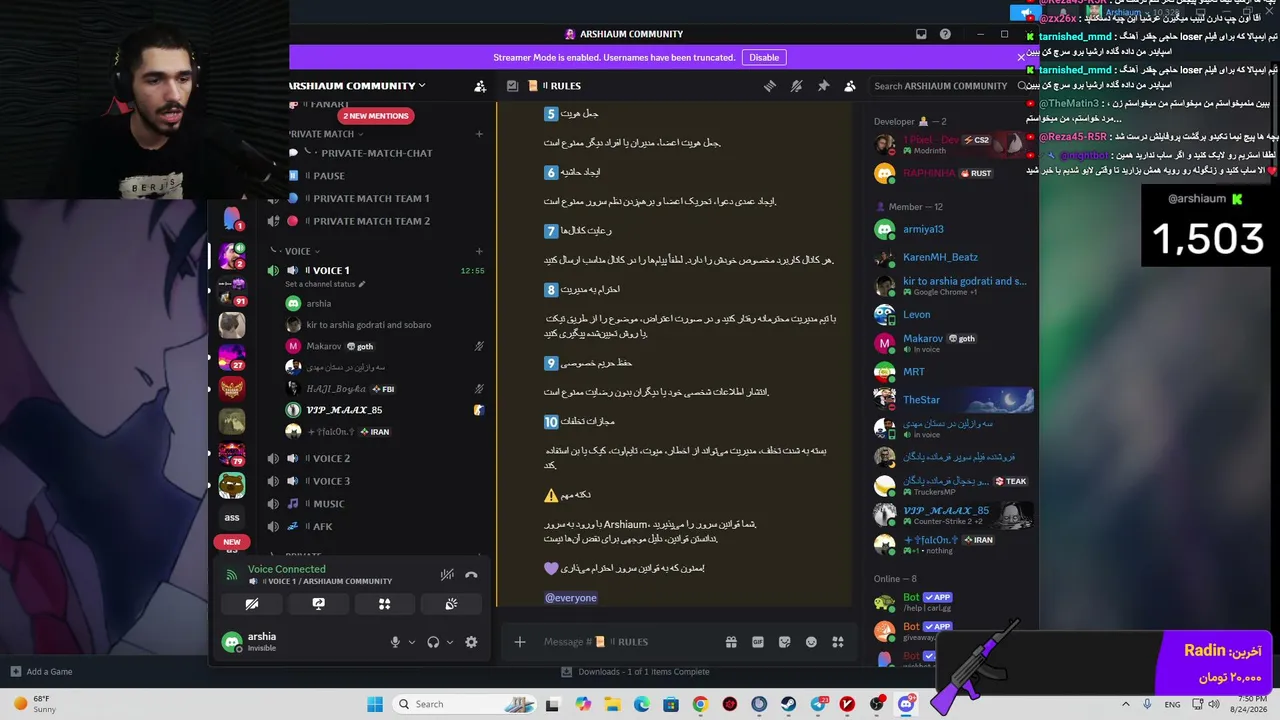1280x720 pixels.
Task: Open member armiya13 profile
Action: pyautogui.click(x=952, y=229)
